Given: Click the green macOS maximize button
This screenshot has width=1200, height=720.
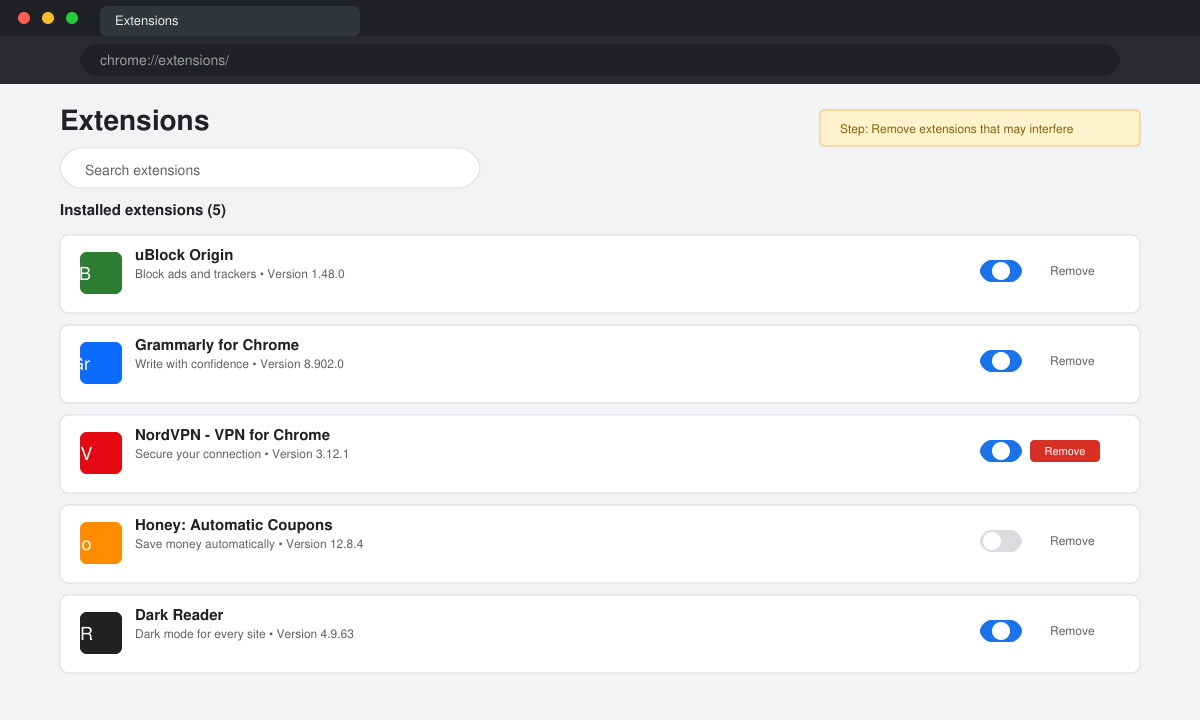Looking at the screenshot, I should pyautogui.click(x=72, y=18).
